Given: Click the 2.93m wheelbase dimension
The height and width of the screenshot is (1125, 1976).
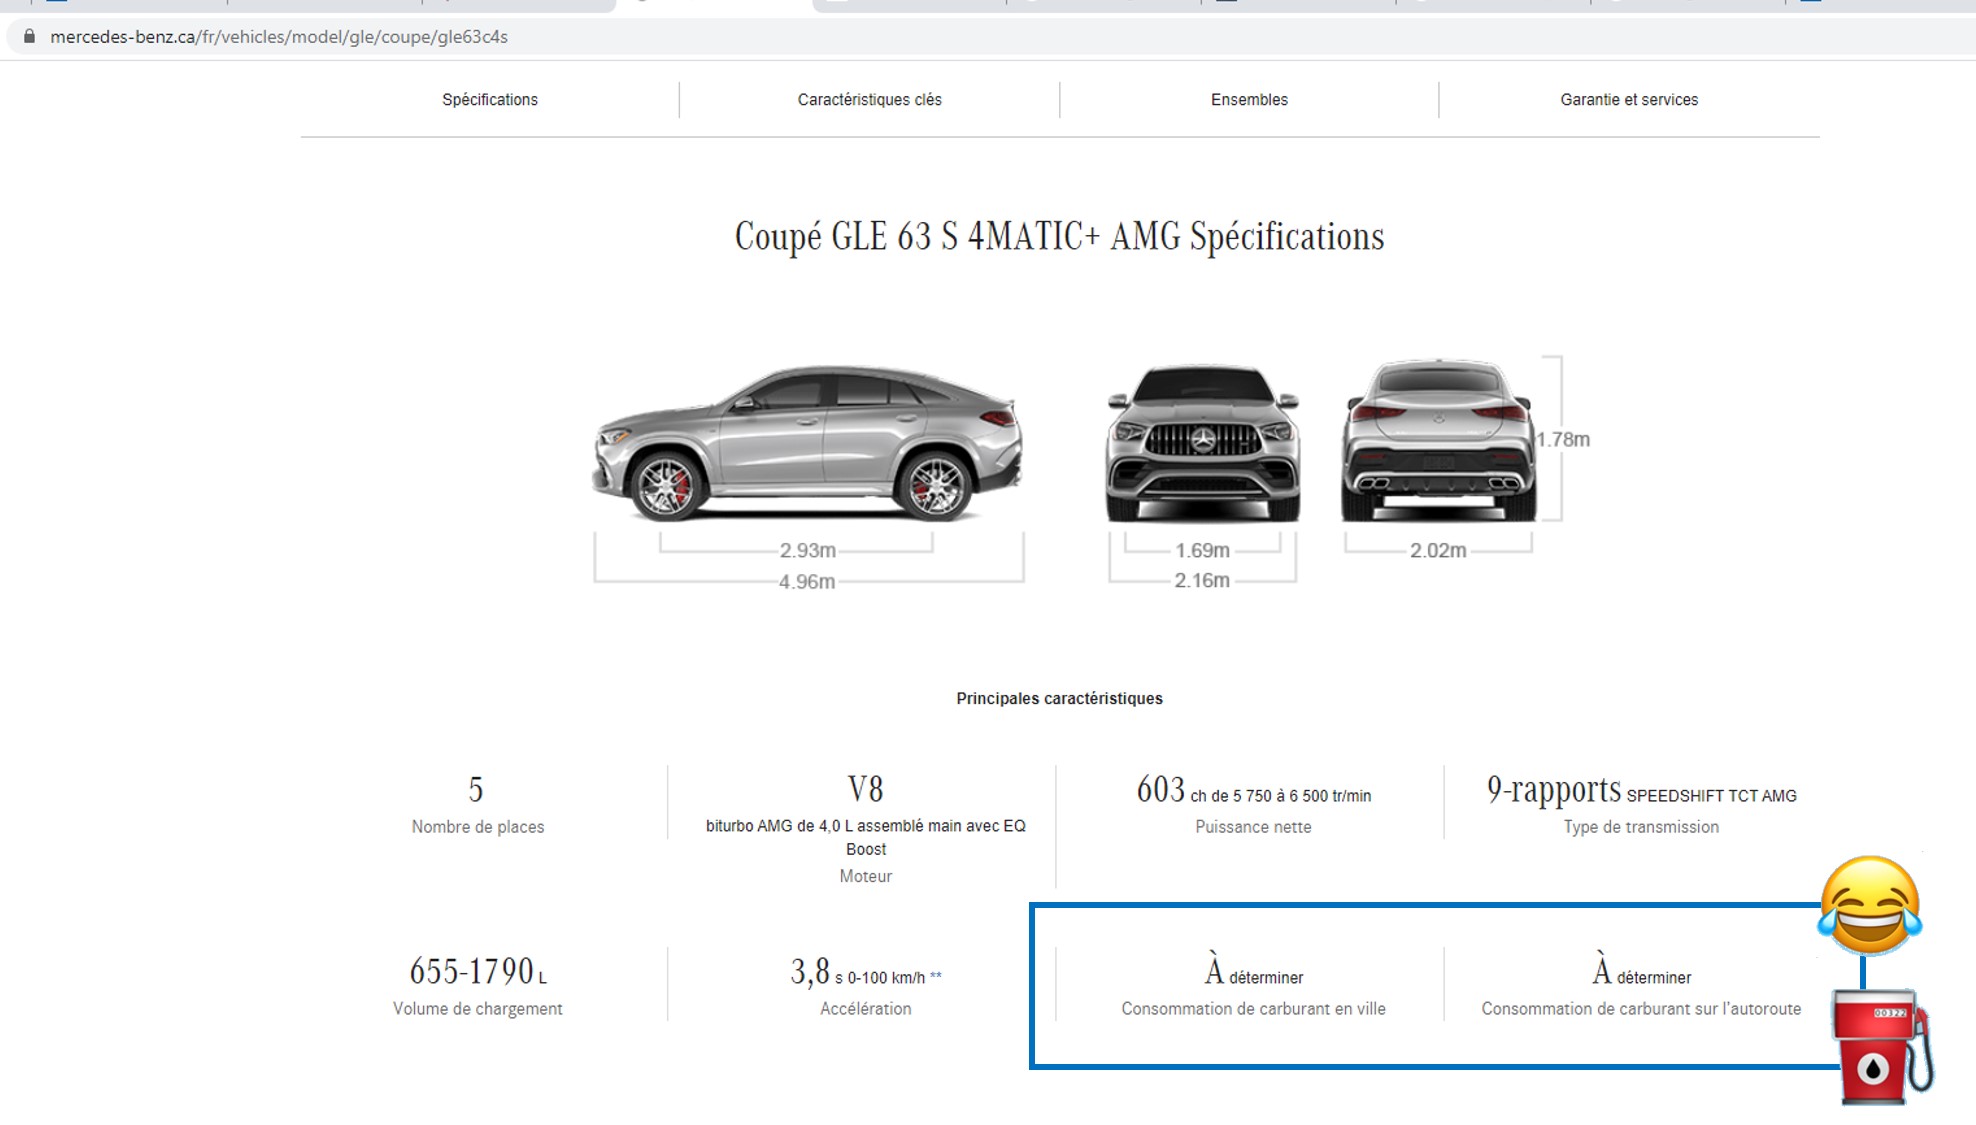Looking at the screenshot, I should 808,551.
